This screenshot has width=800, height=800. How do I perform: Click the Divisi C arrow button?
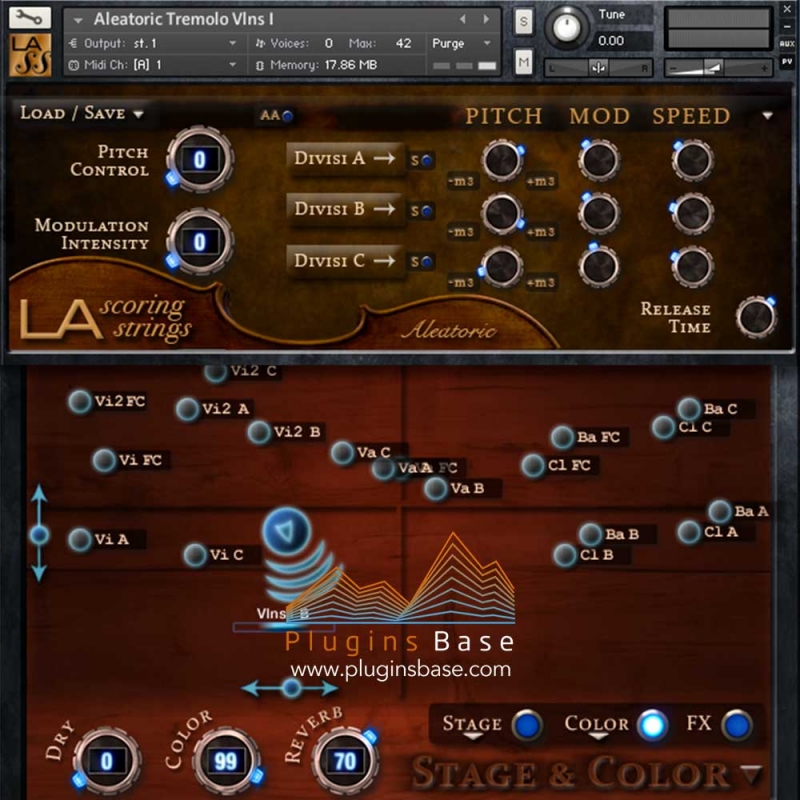[344, 261]
